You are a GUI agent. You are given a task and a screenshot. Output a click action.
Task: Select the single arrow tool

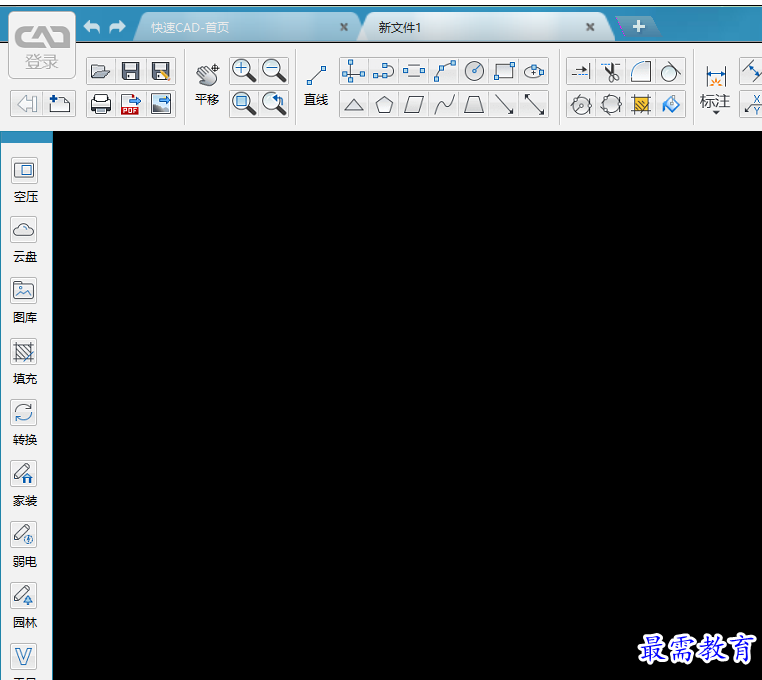coord(504,104)
